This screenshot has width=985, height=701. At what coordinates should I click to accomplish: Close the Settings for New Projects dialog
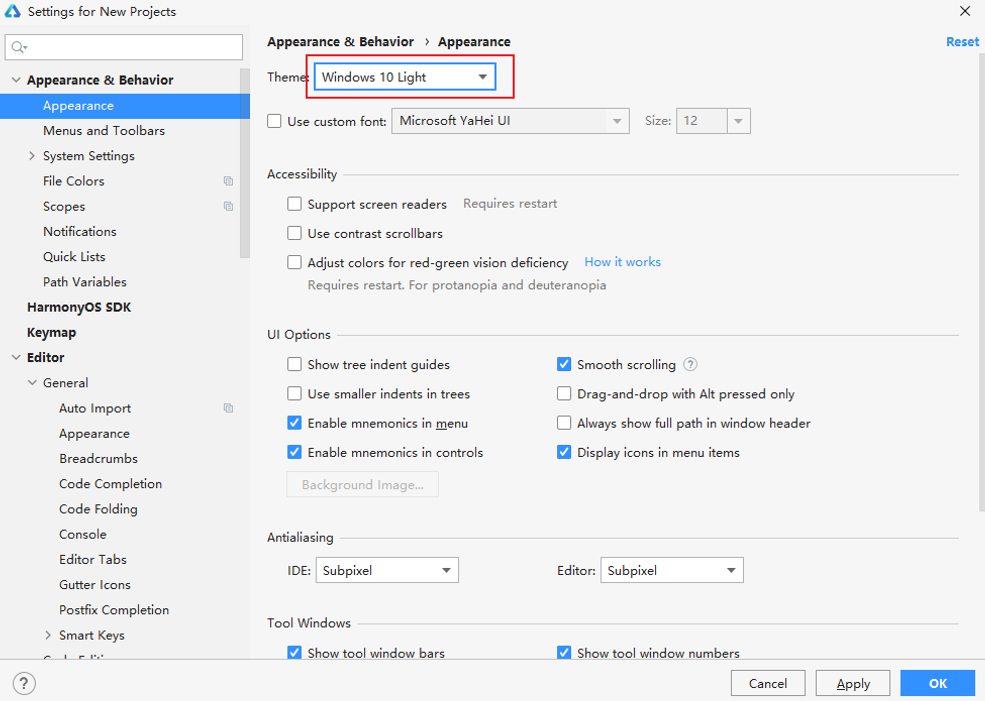click(965, 11)
